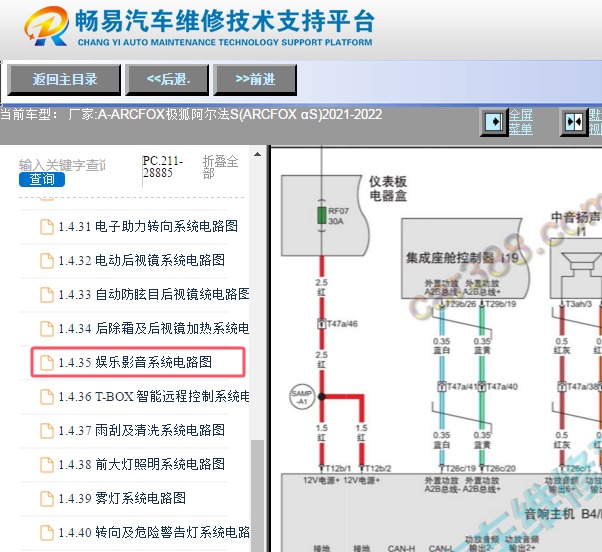Click the document icon of 1.4.40
Image resolution: width=602 pixels, height=552 pixels.
click(x=47, y=533)
